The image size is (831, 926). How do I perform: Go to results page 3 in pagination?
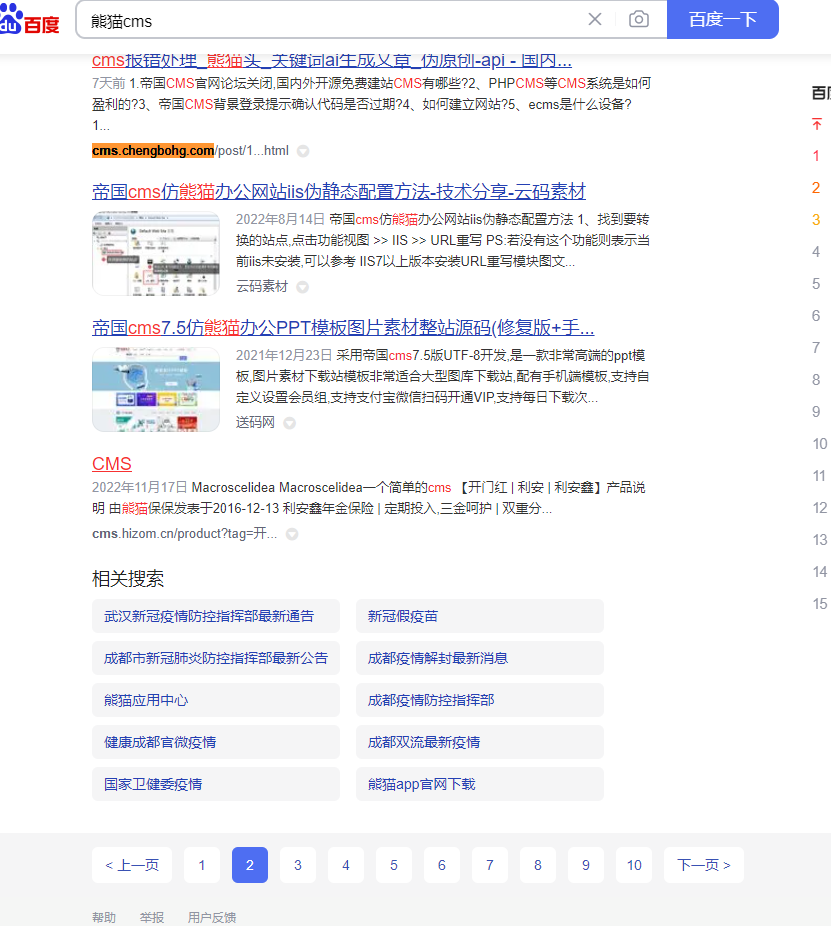298,865
